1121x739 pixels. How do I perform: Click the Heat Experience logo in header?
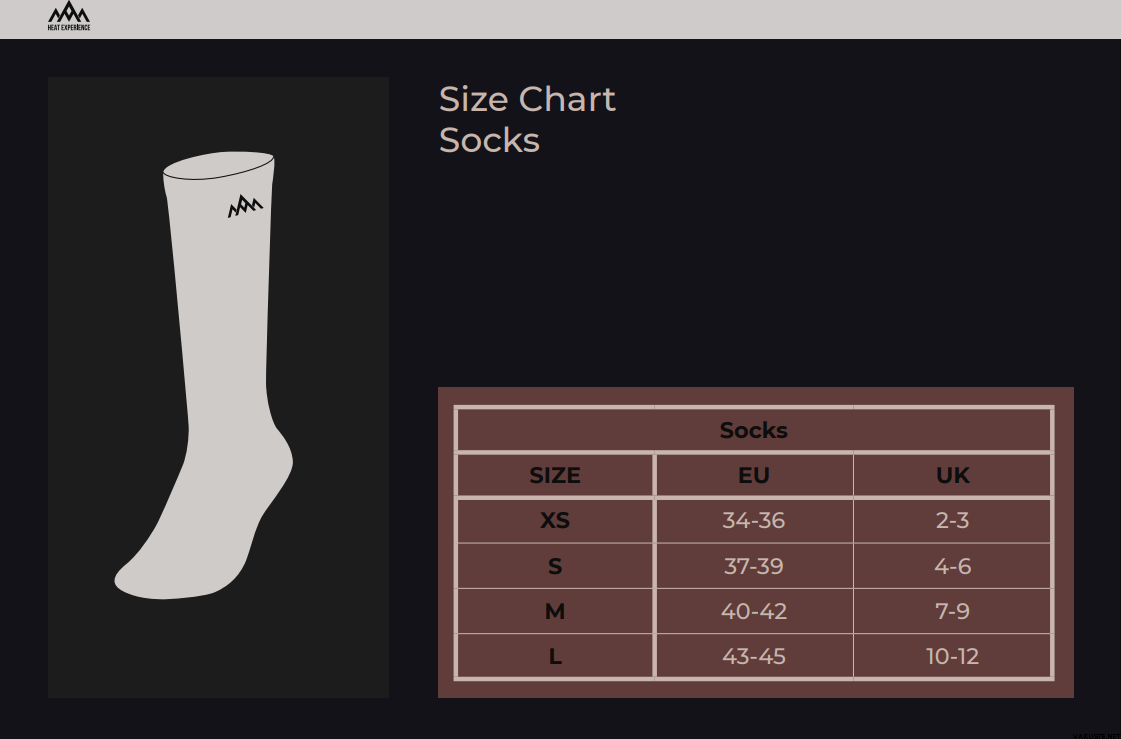click(69, 16)
